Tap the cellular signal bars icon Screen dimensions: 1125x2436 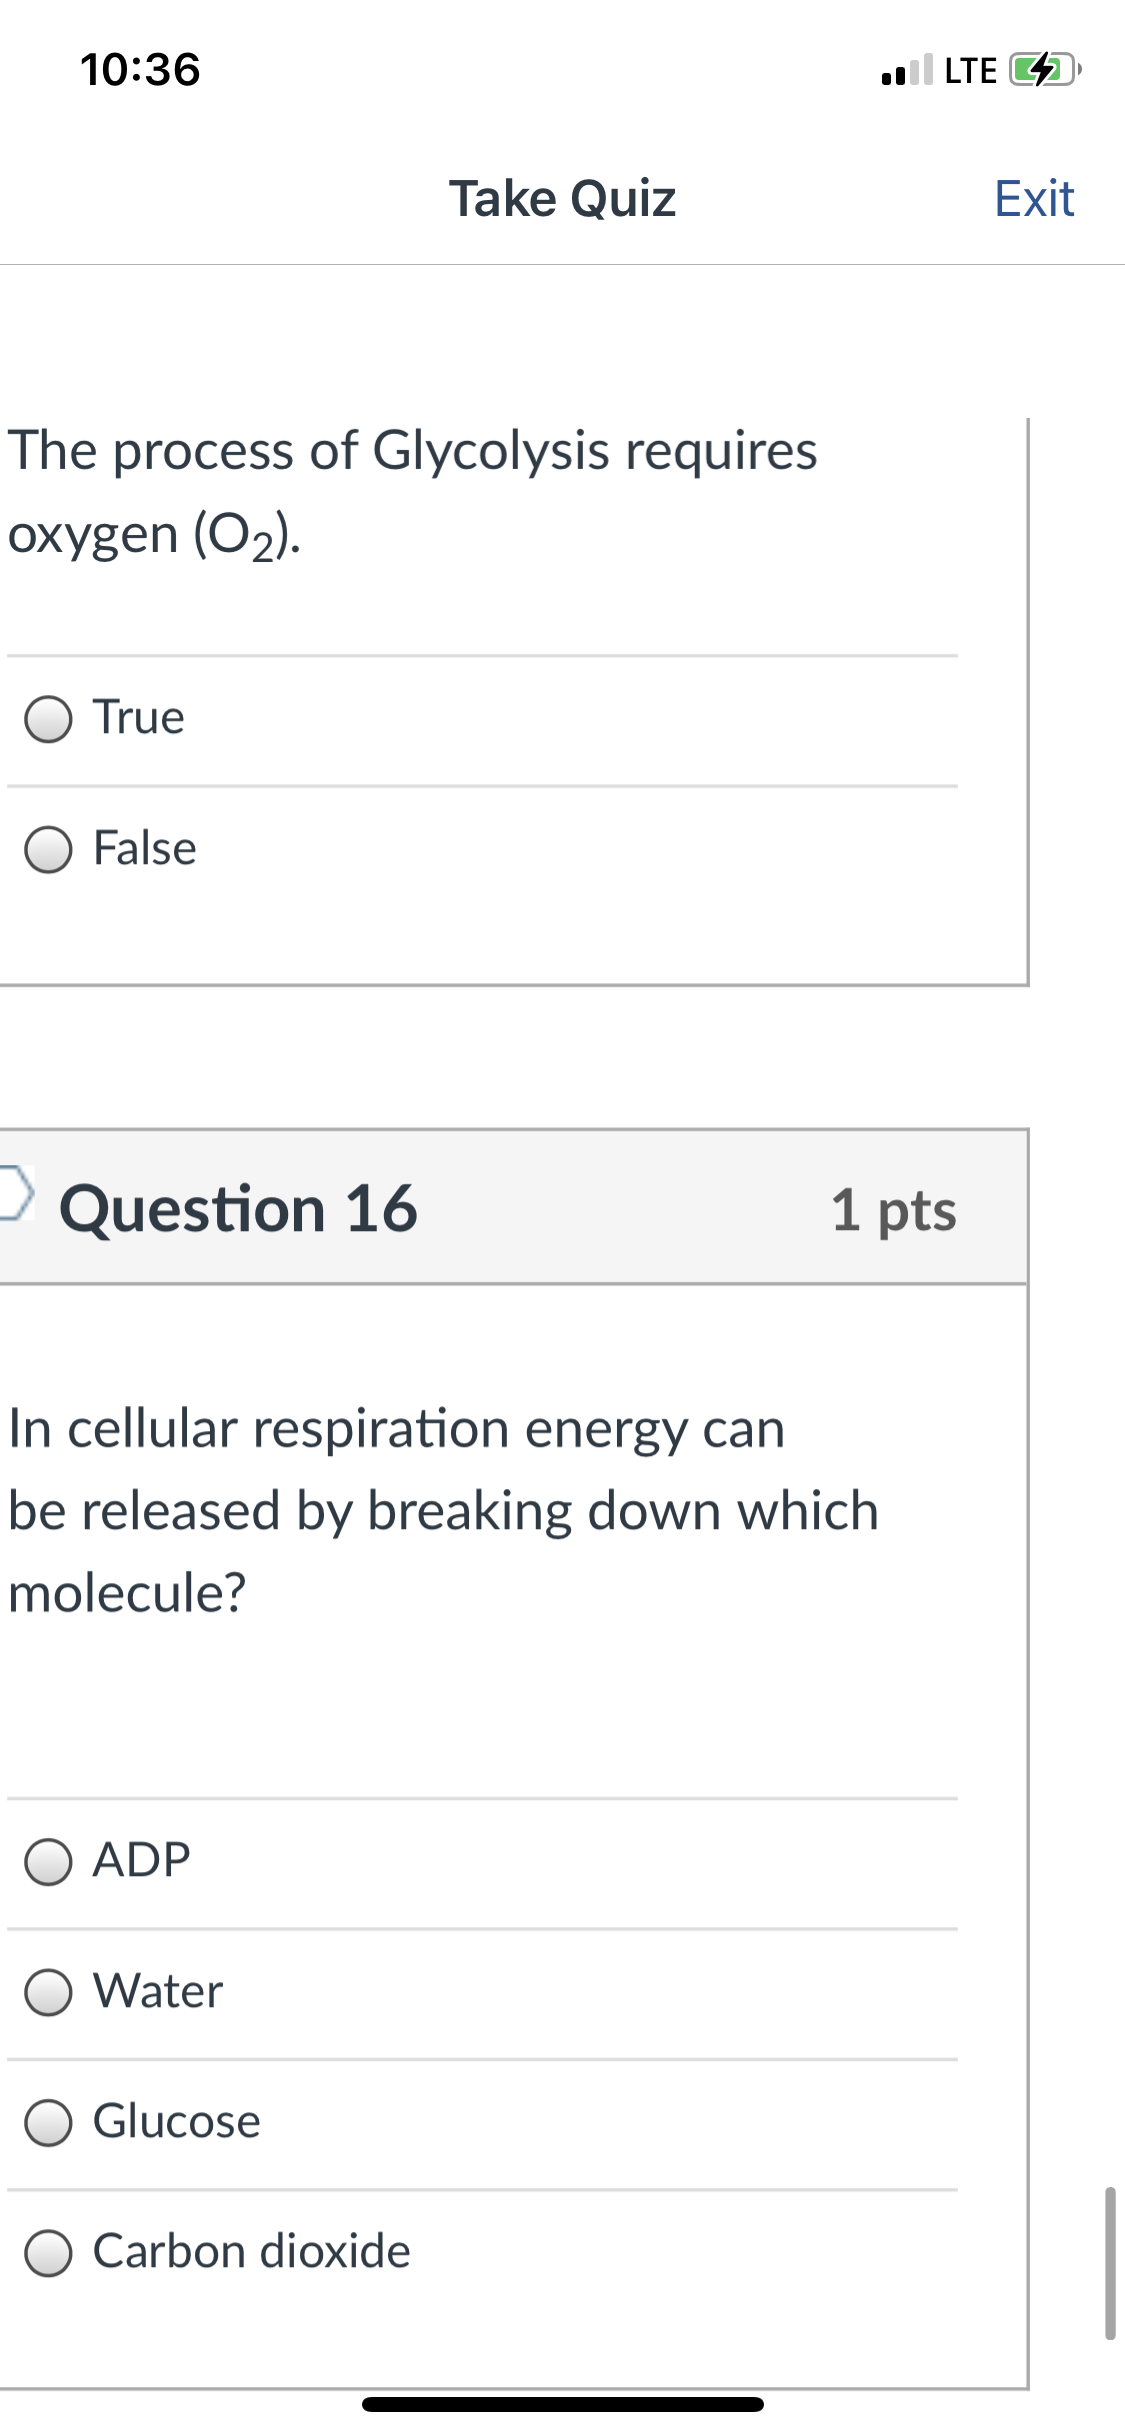(x=907, y=69)
